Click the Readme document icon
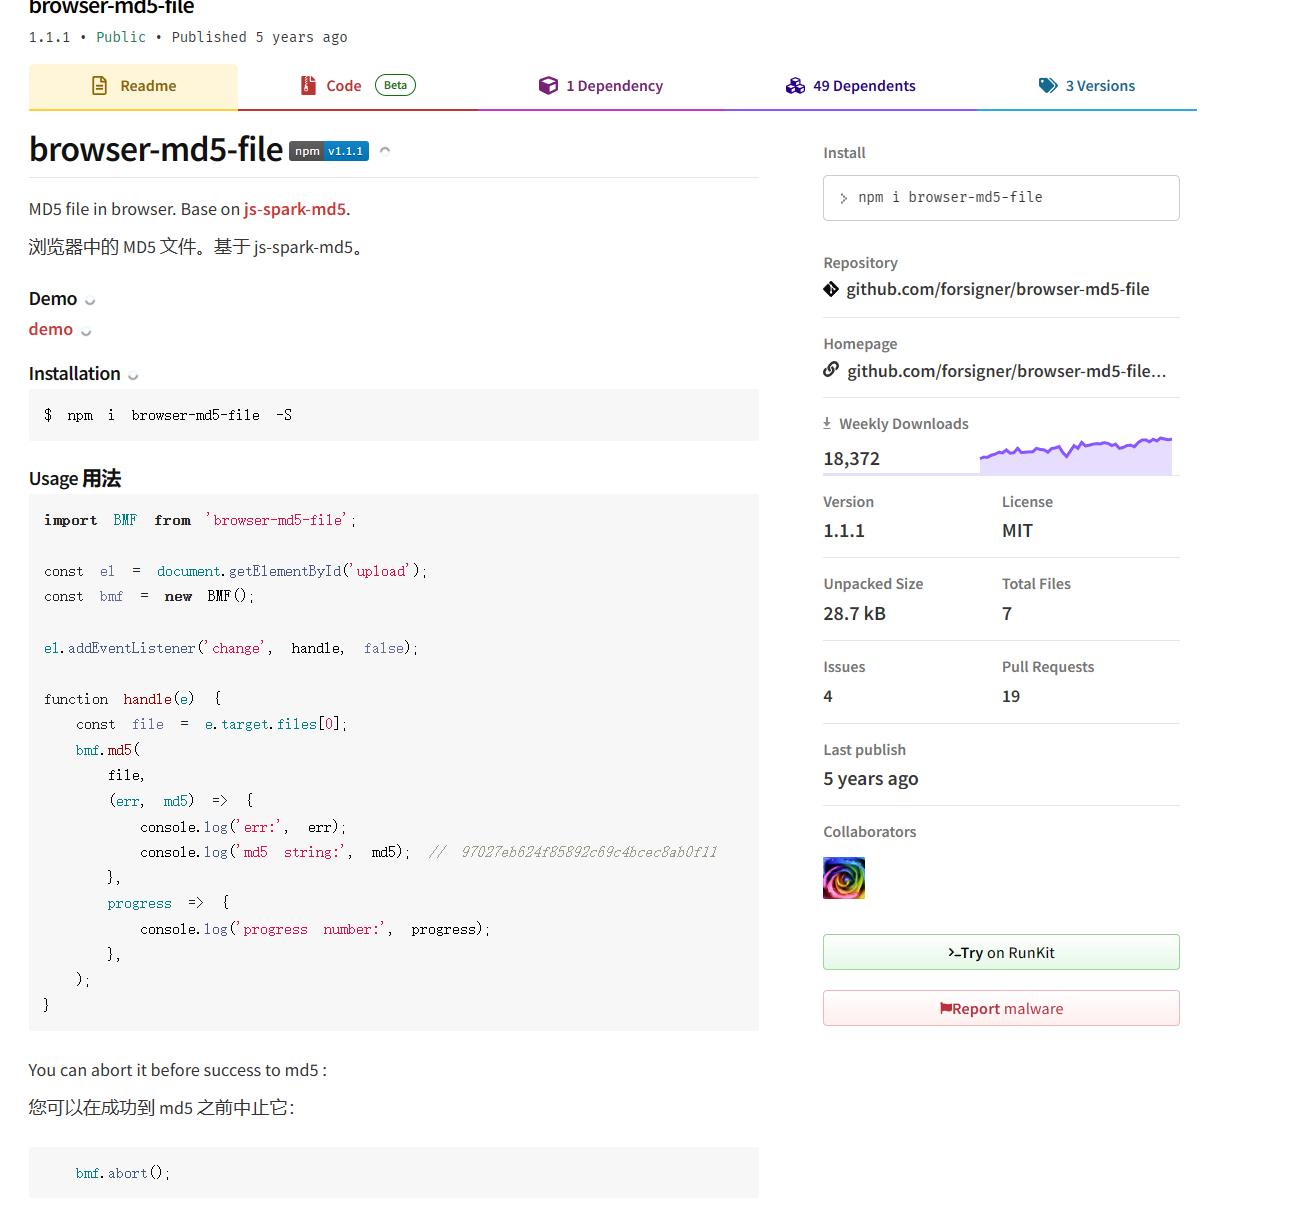1300x1219 pixels. [x=99, y=86]
